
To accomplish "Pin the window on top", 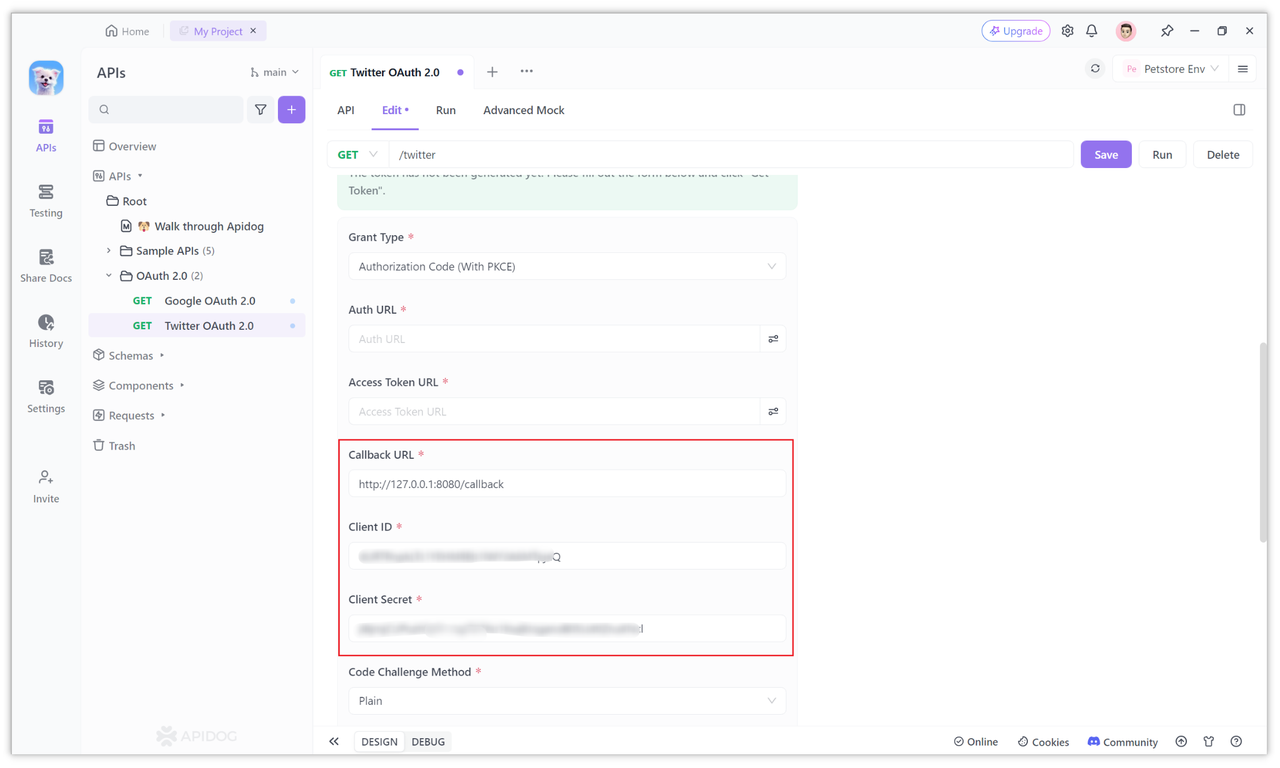I will click(1167, 31).
